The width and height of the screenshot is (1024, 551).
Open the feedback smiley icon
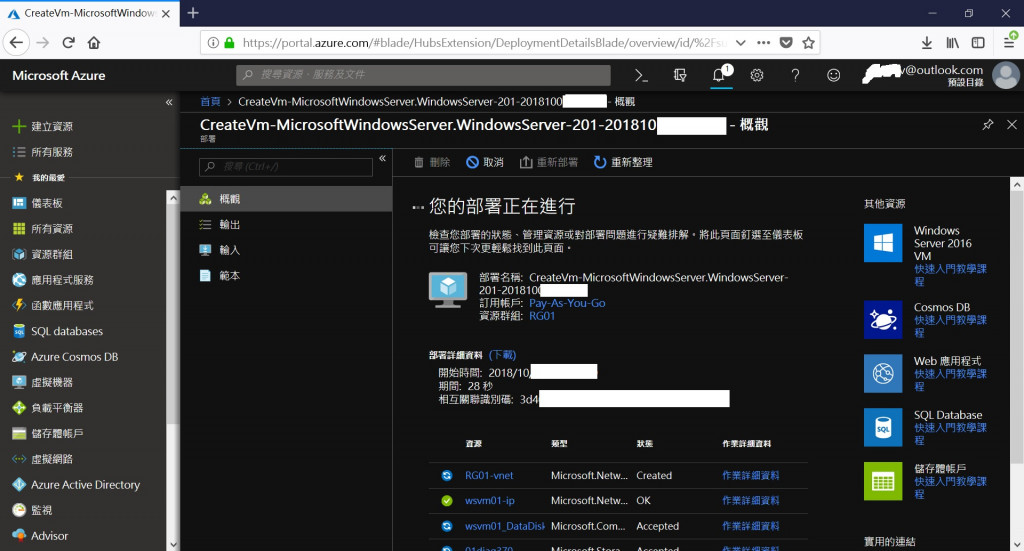point(833,76)
